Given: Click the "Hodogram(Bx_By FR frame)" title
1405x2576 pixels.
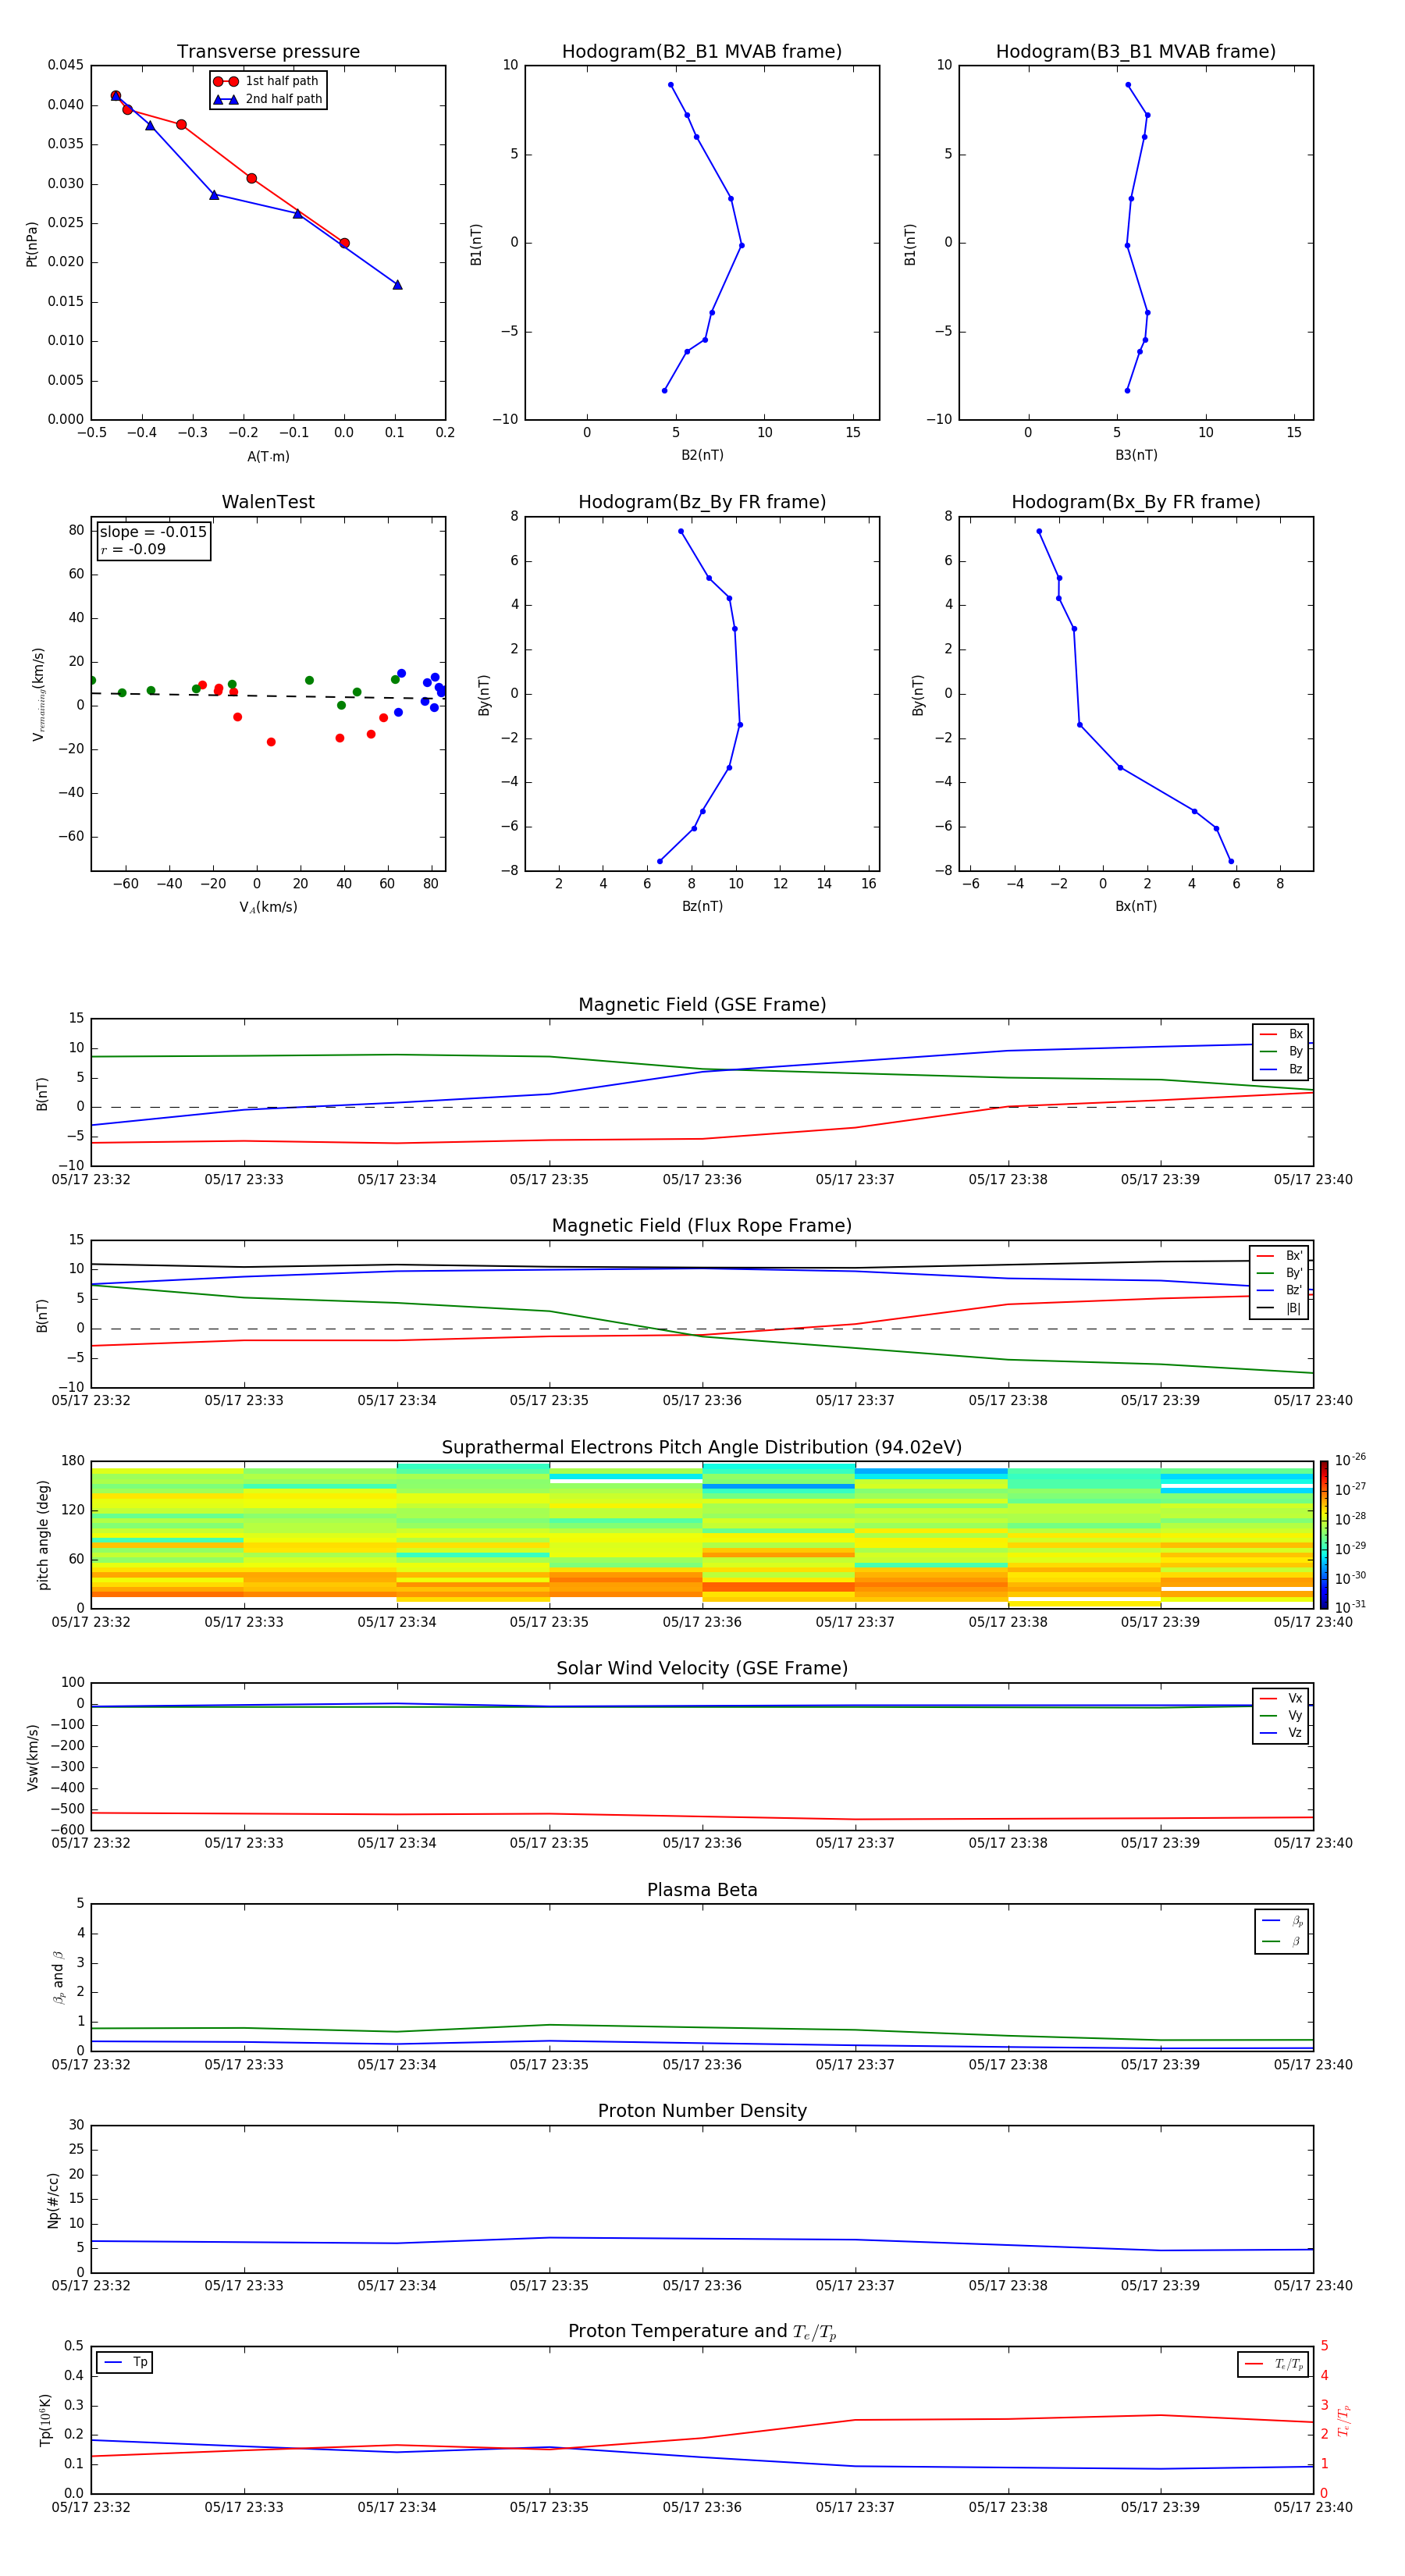Looking at the screenshot, I should click(1136, 502).
